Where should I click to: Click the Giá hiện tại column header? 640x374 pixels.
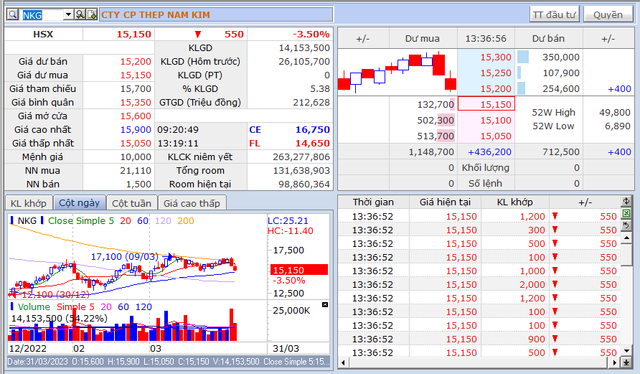(445, 202)
